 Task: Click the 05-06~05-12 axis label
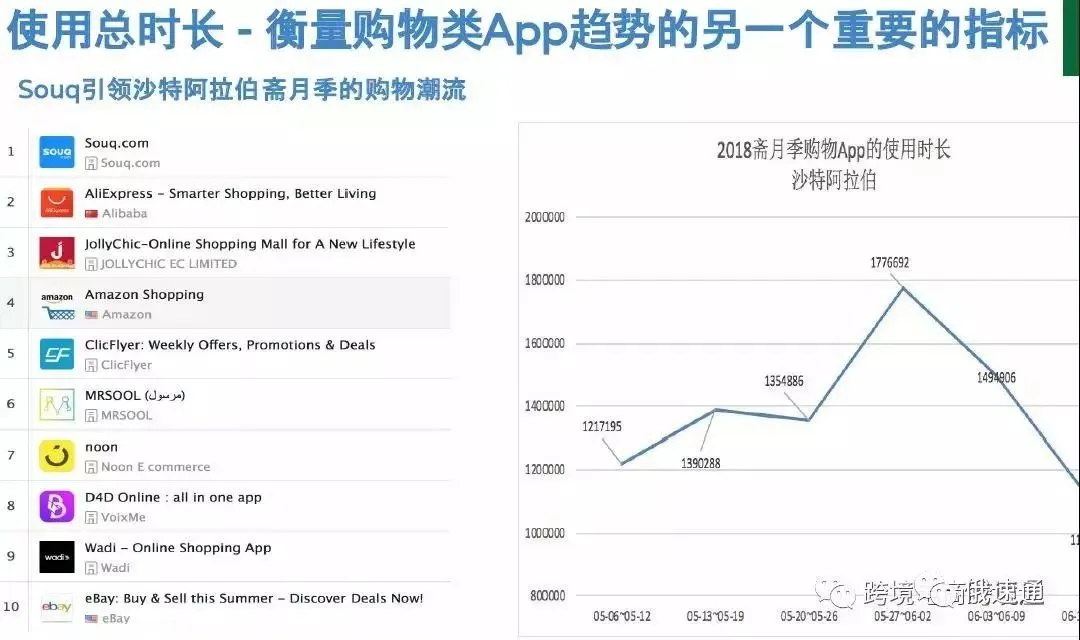pos(622,617)
